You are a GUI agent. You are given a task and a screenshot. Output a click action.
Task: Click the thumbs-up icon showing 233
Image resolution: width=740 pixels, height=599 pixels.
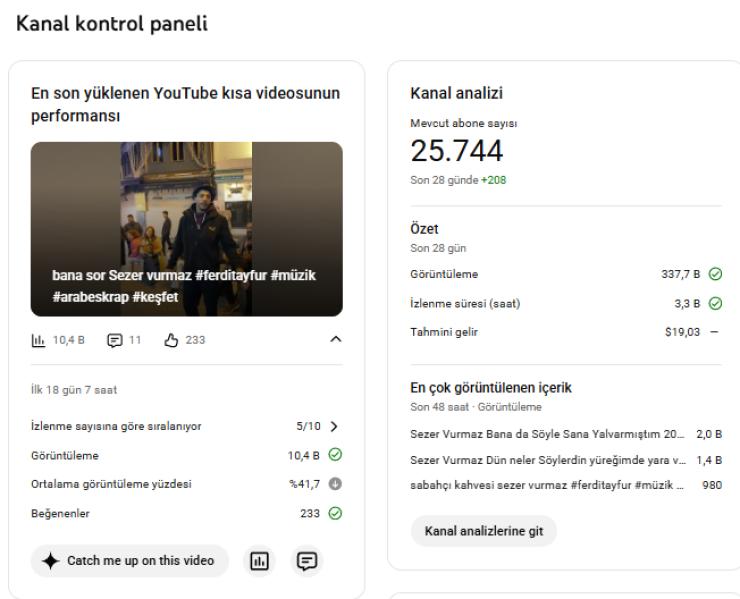click(170, 339)
